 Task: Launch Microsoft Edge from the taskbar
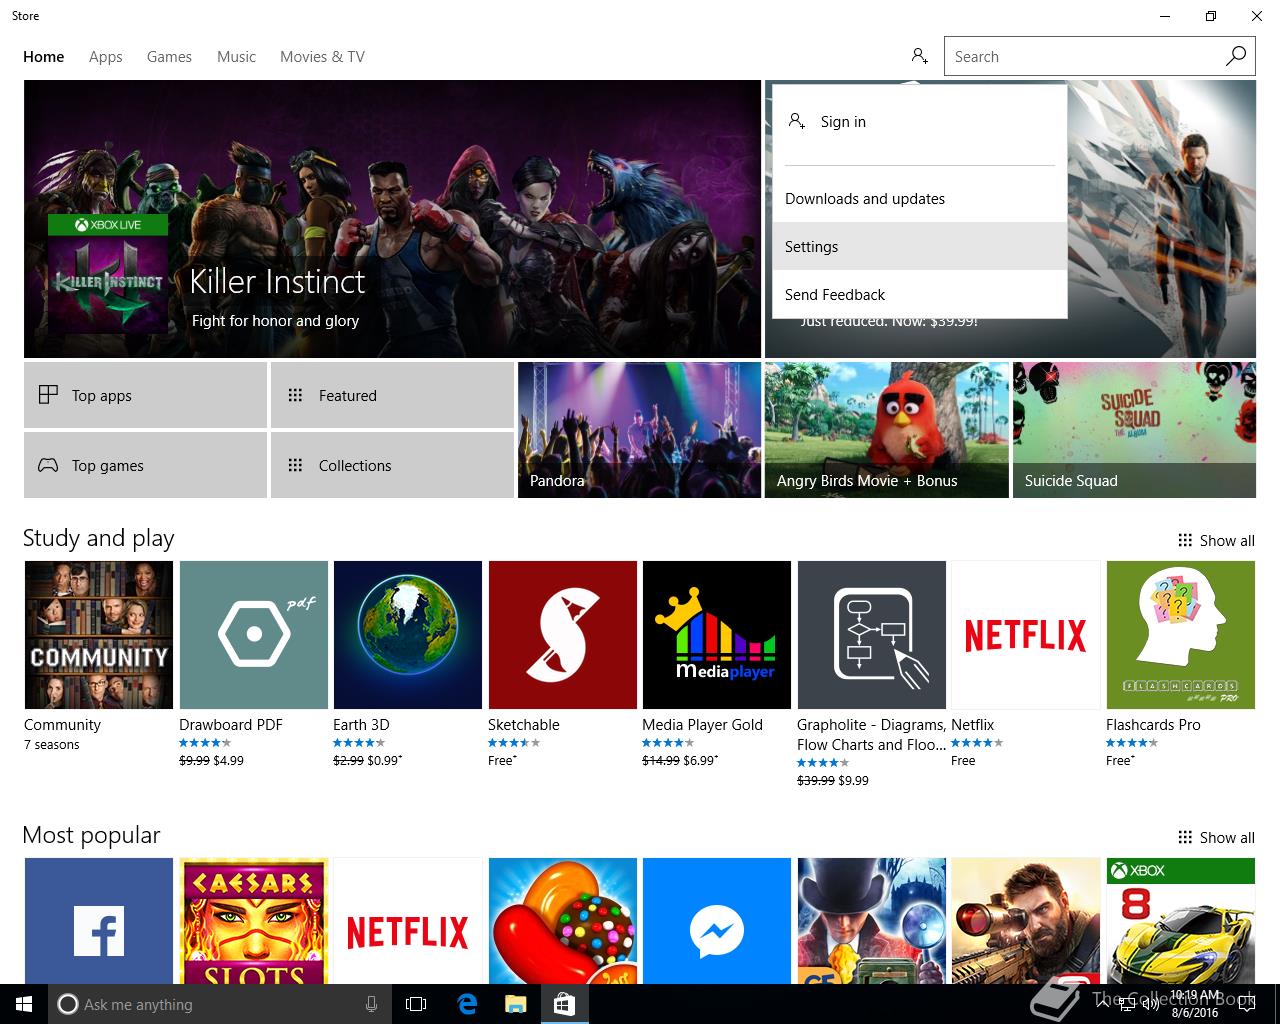pos(467,1004)
